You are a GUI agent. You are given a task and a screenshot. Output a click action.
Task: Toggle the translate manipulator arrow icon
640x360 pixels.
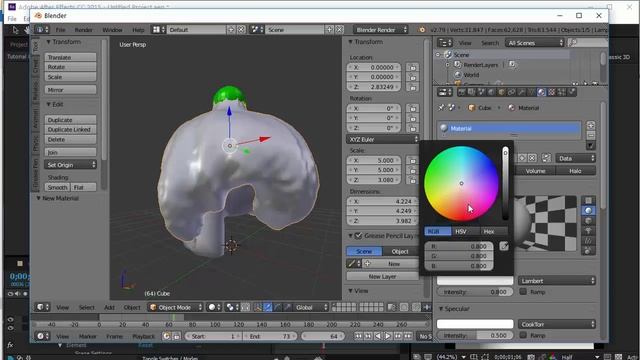pos(267,307)
